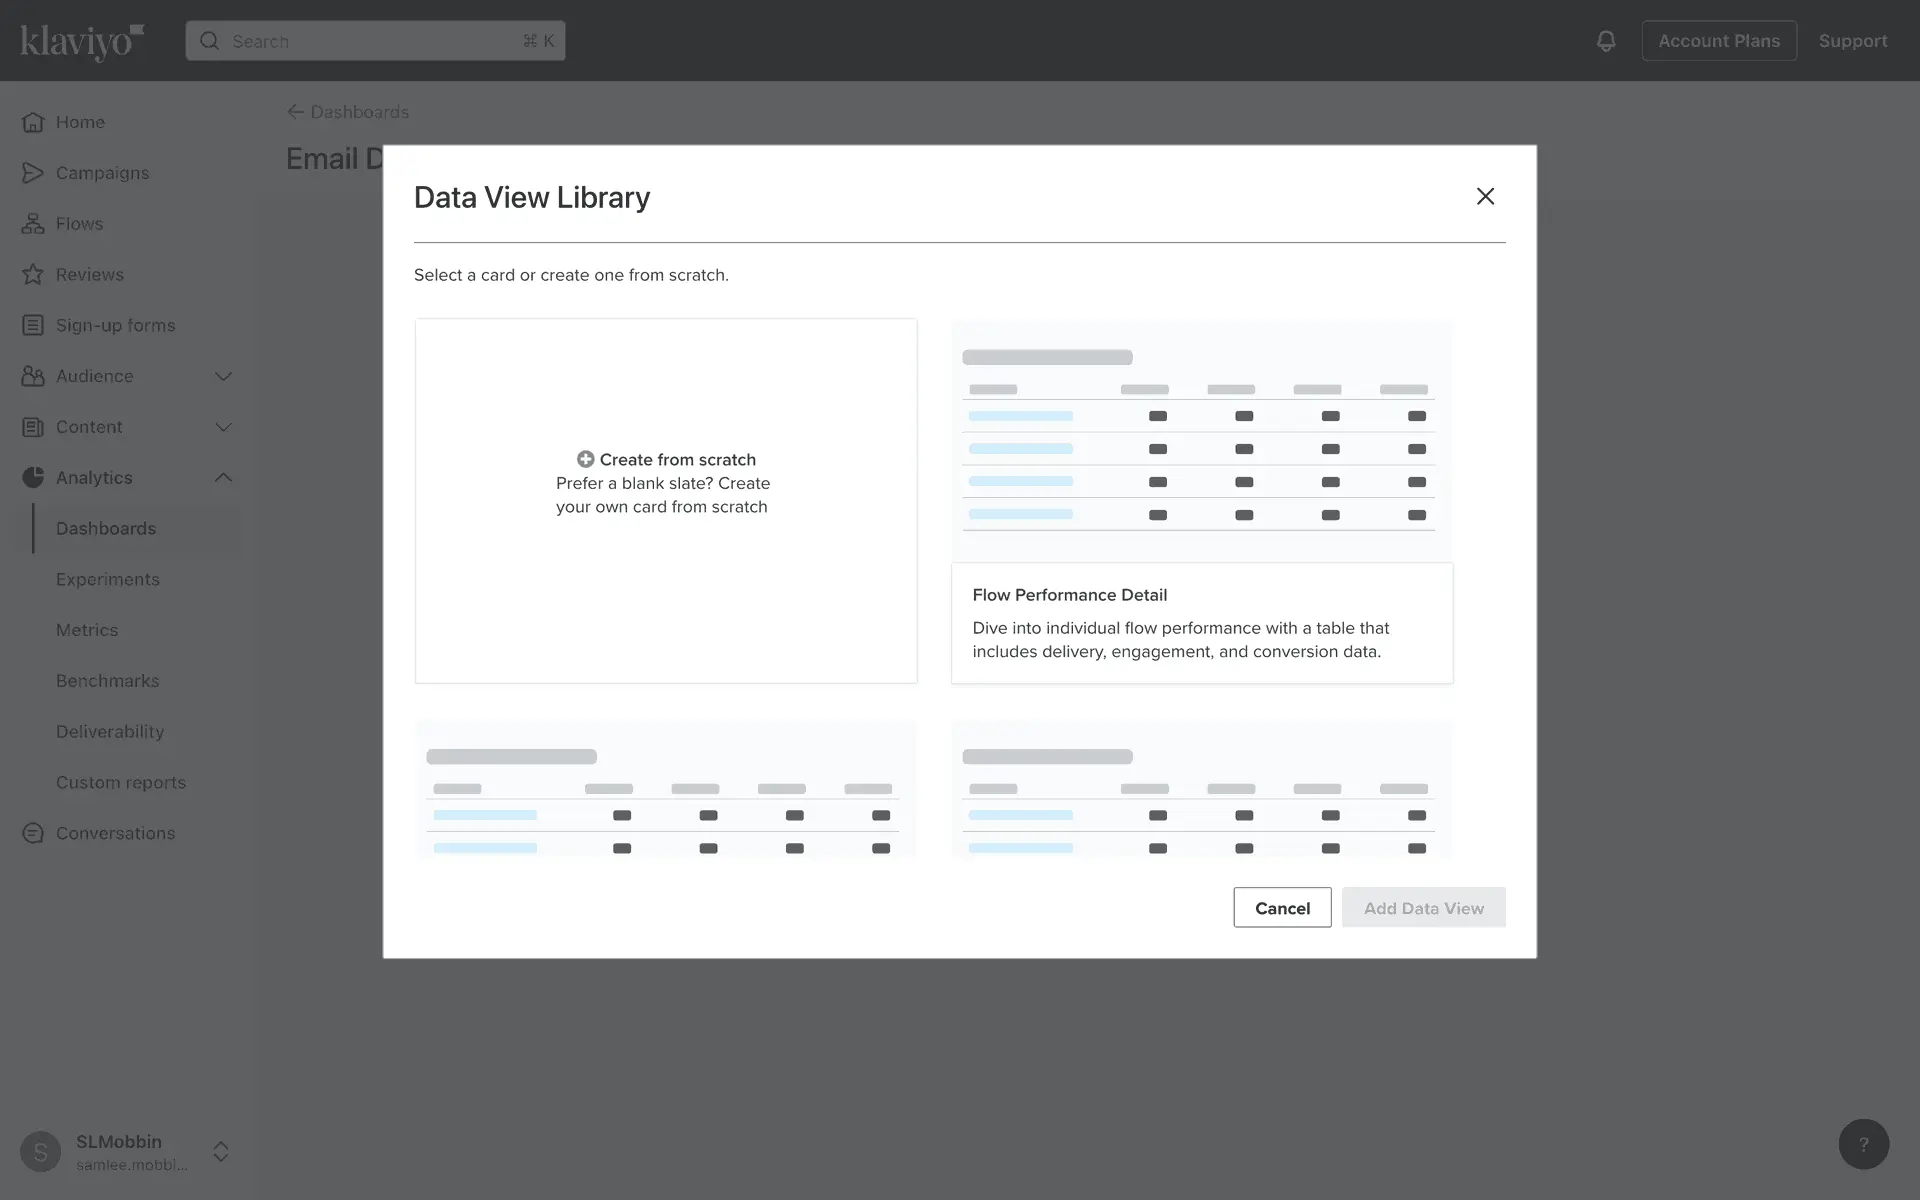This screenshot has width=1920, height=1200.
Task: Collapse the Analytics section chevron
Action: point(223,478)
